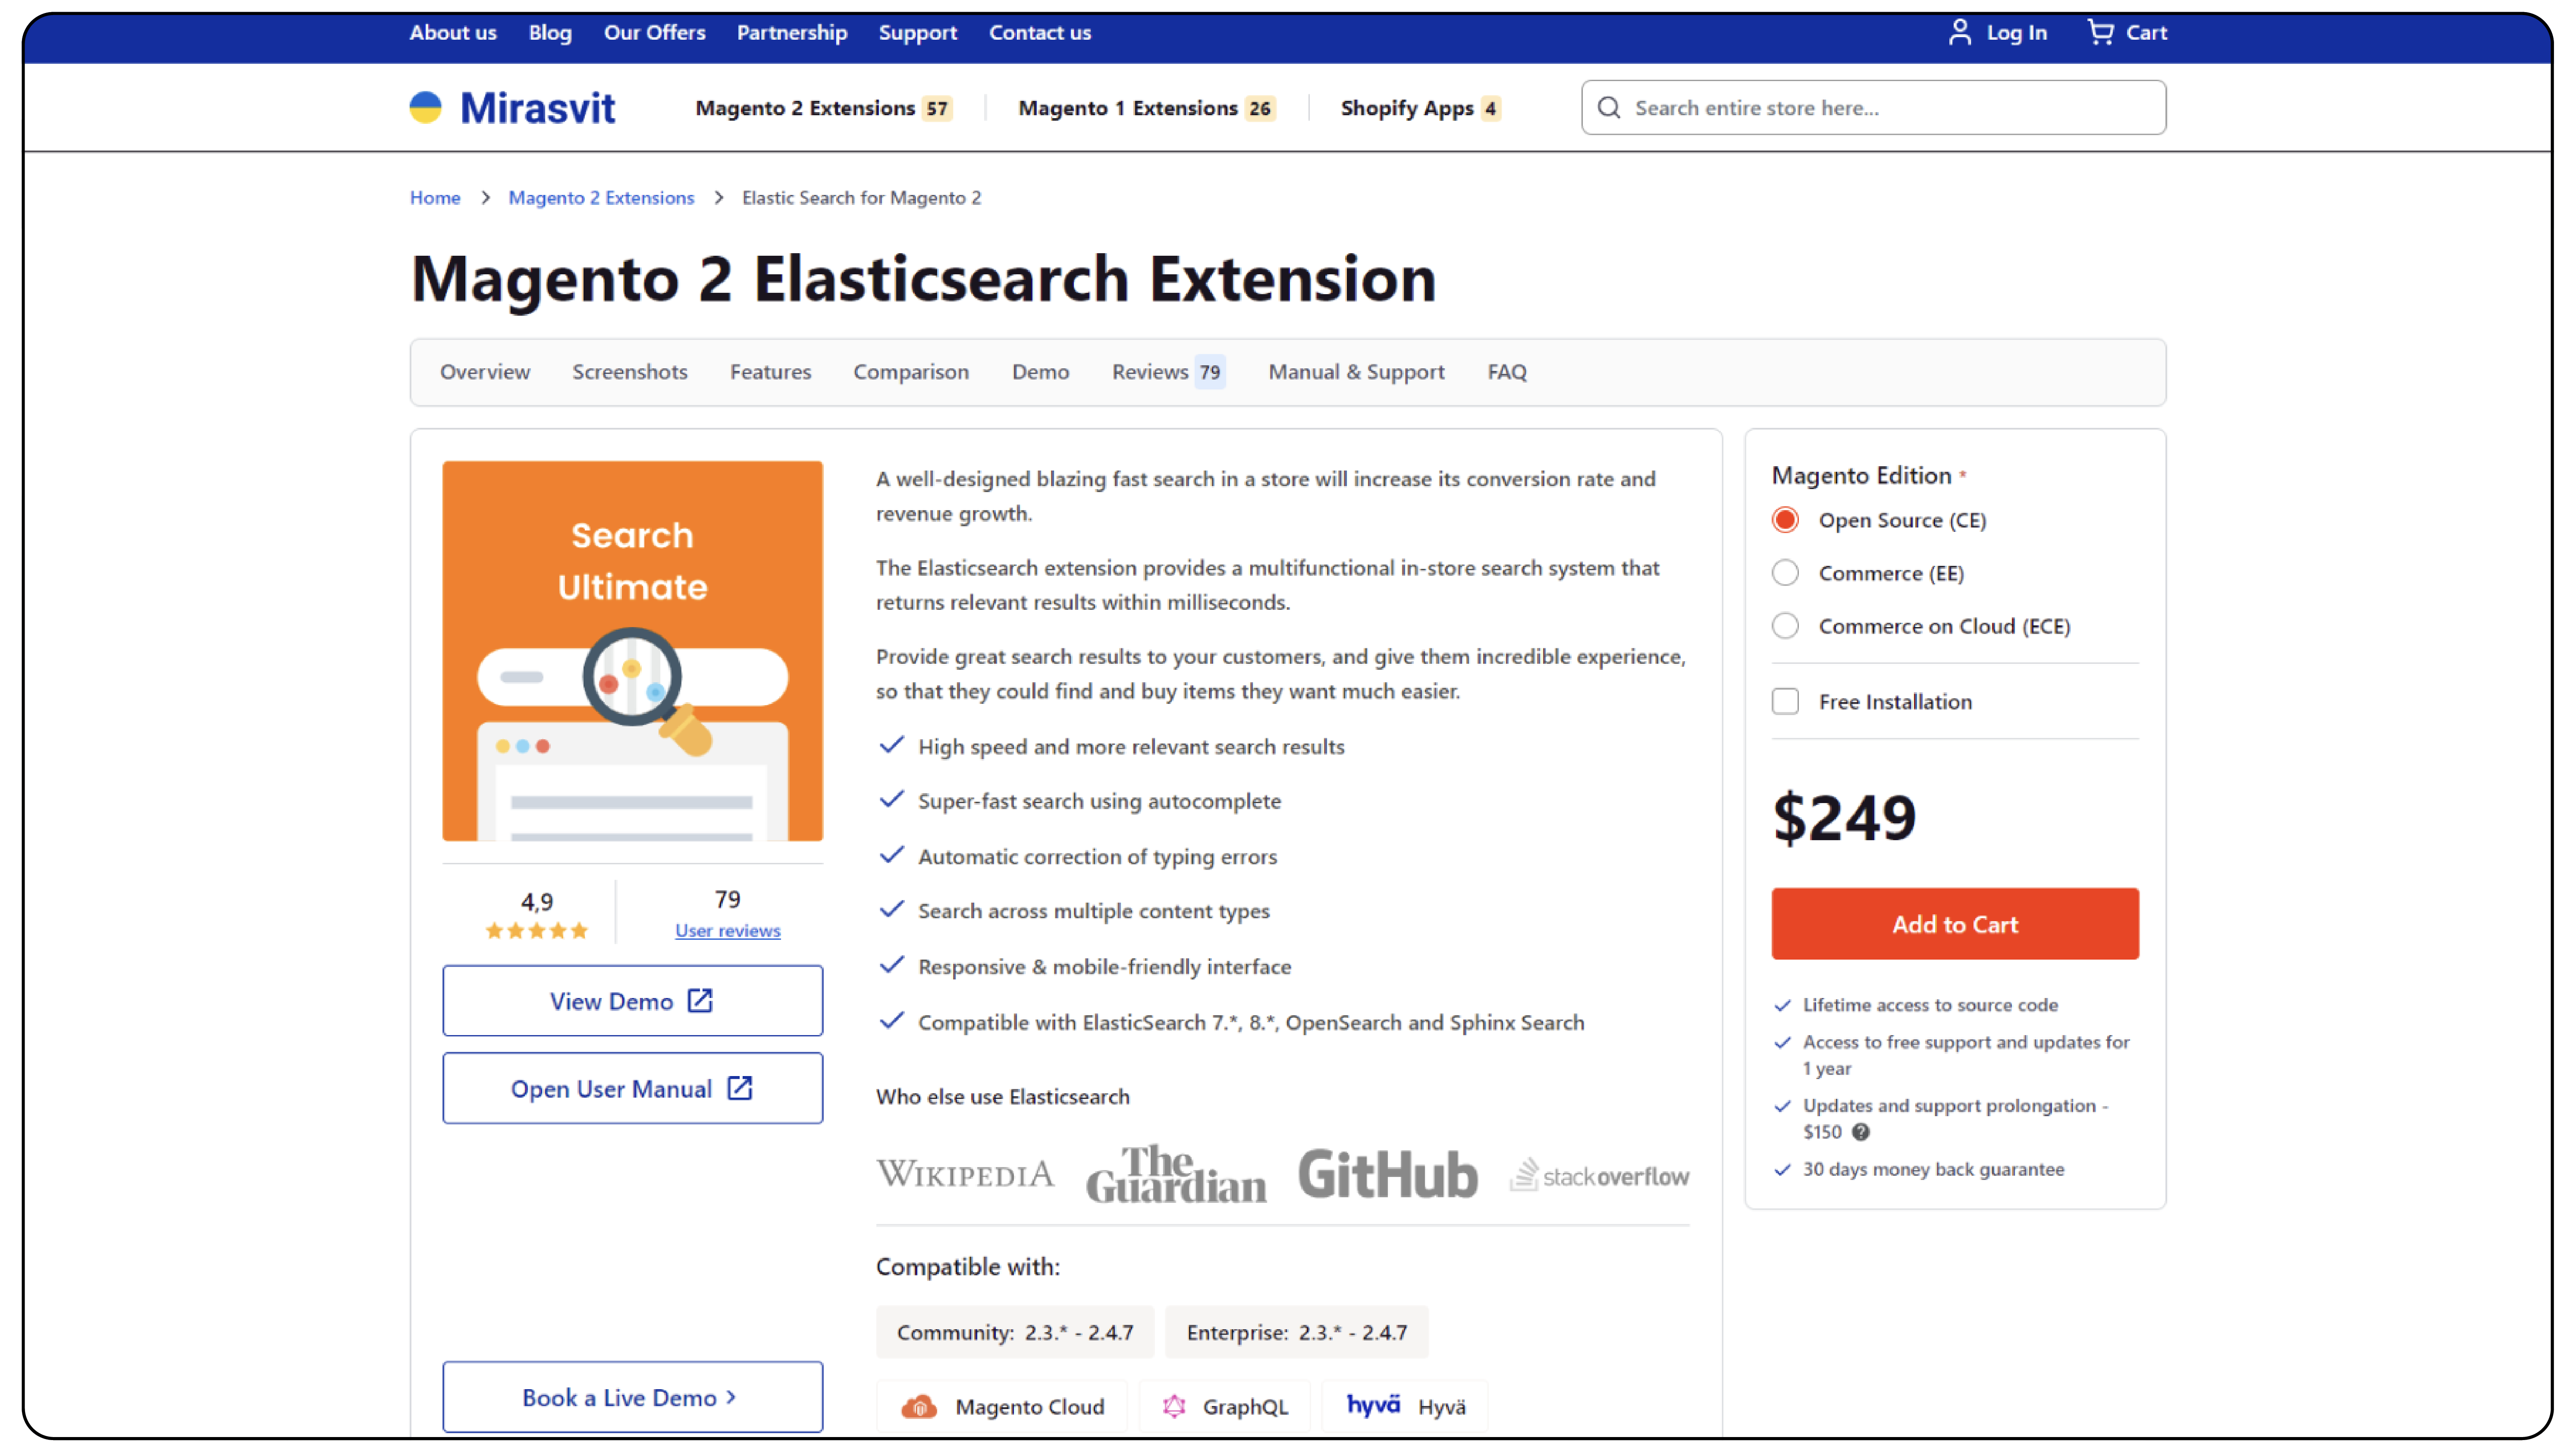
Task: Click the Community: 2.3.* - 2.4.7 badge
Action: [x=1015, y=1332]
